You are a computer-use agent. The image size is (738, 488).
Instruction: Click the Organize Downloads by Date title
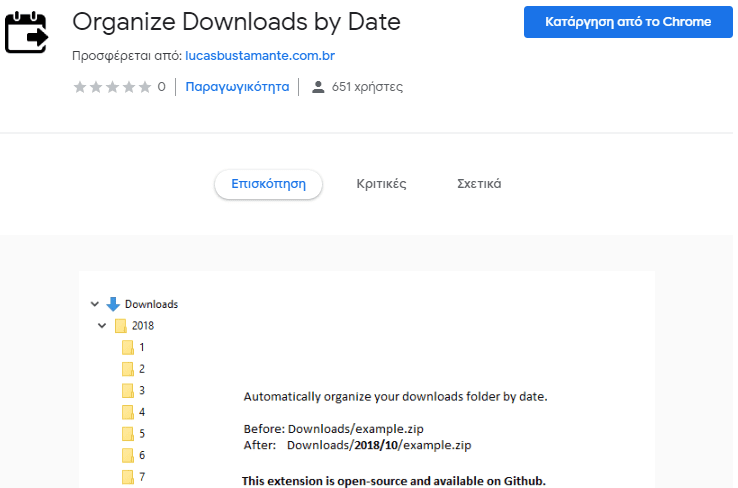(x=236, y=22)
